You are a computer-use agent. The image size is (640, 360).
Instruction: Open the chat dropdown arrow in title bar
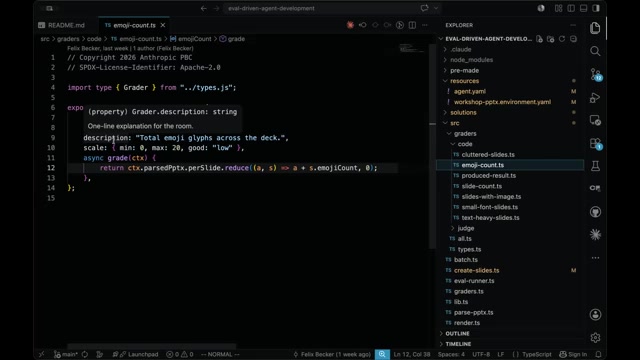pos(436,8)
